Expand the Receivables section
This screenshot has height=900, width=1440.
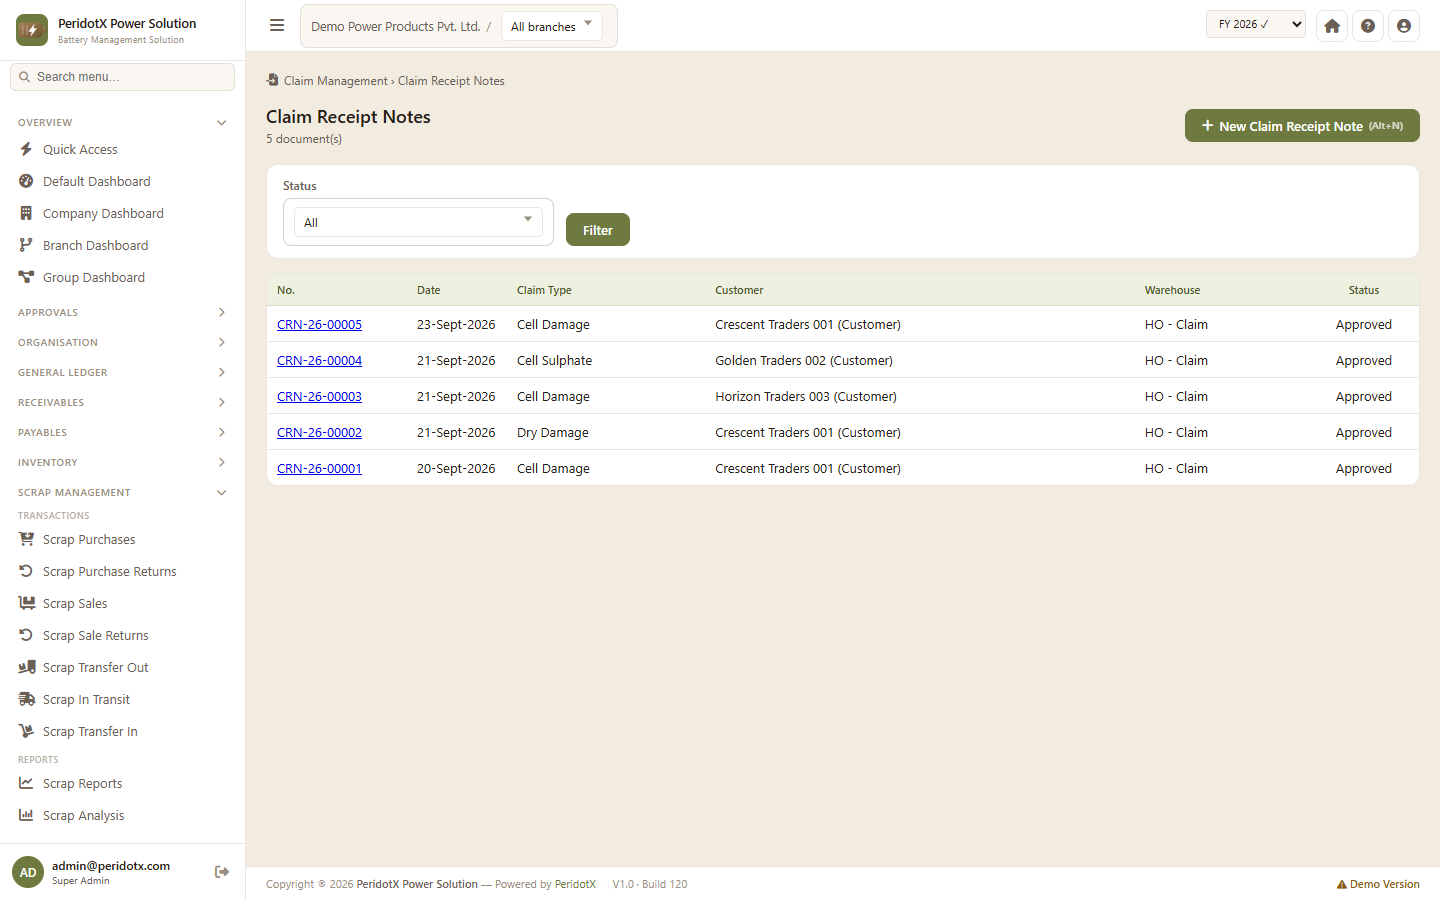tap(122, 402)
